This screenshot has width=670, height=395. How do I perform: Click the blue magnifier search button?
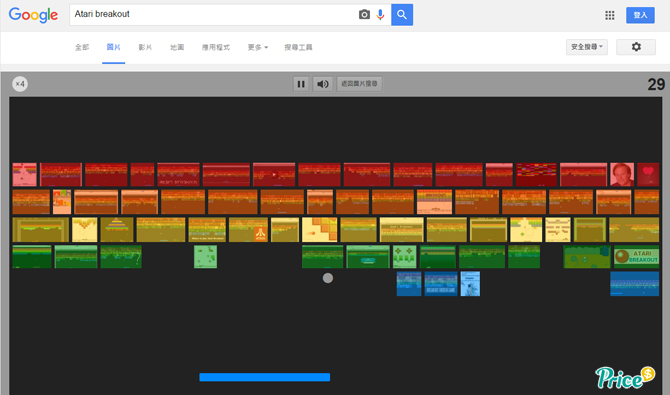click(402, 15)
